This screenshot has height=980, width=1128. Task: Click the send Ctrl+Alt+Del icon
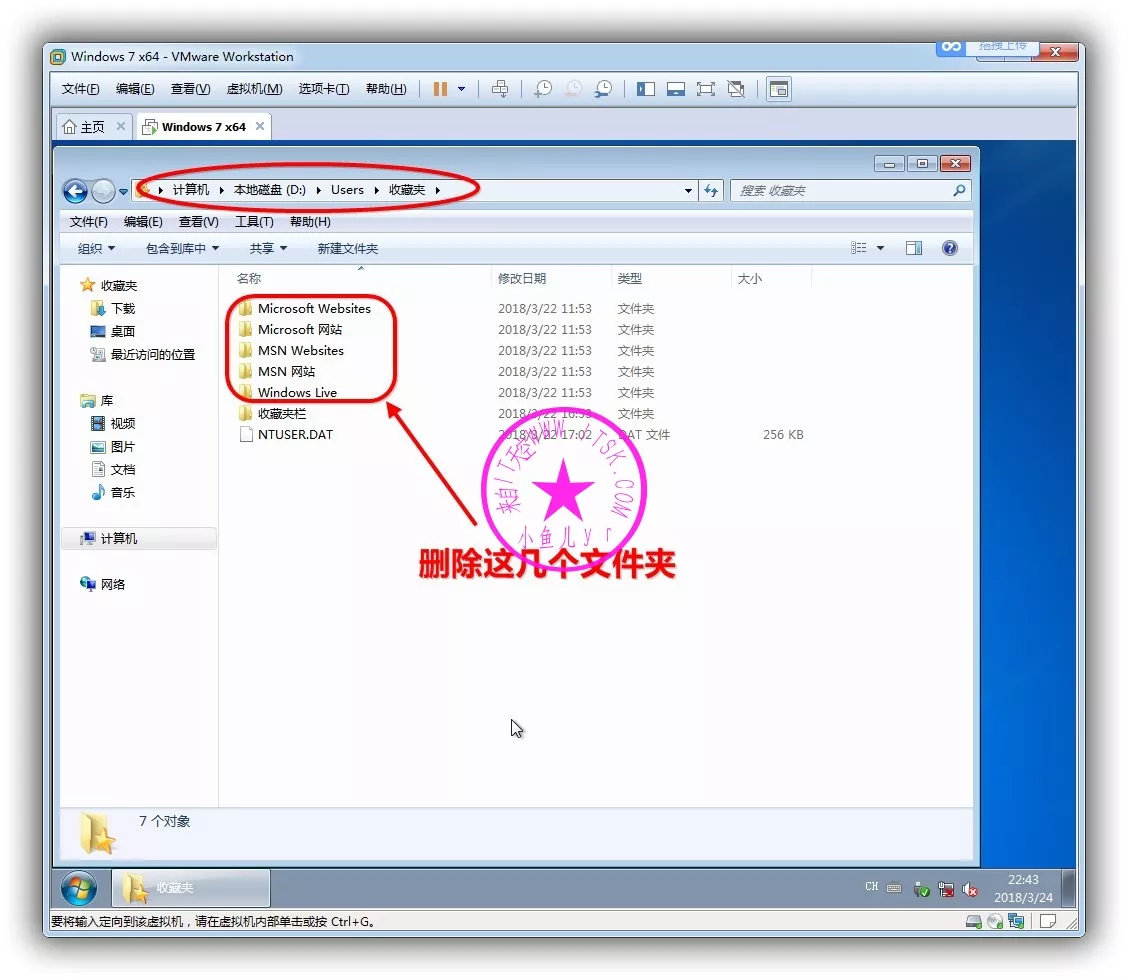(500, 89)
